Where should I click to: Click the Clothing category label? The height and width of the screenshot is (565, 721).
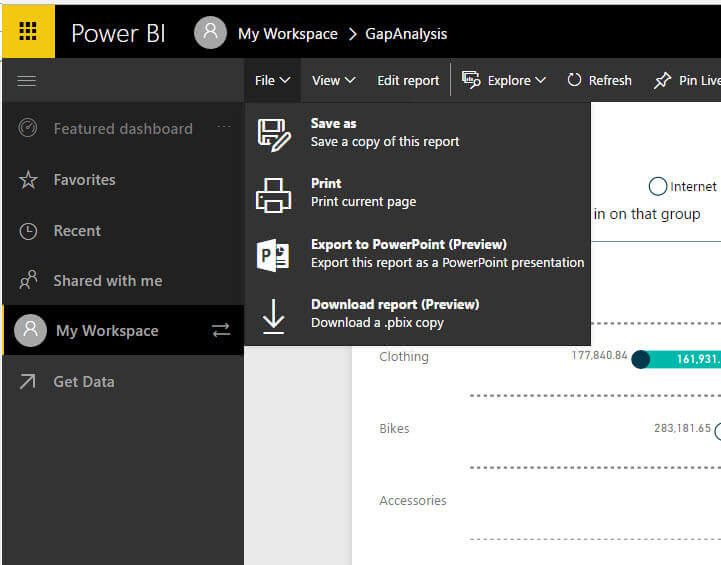[404, 357]
